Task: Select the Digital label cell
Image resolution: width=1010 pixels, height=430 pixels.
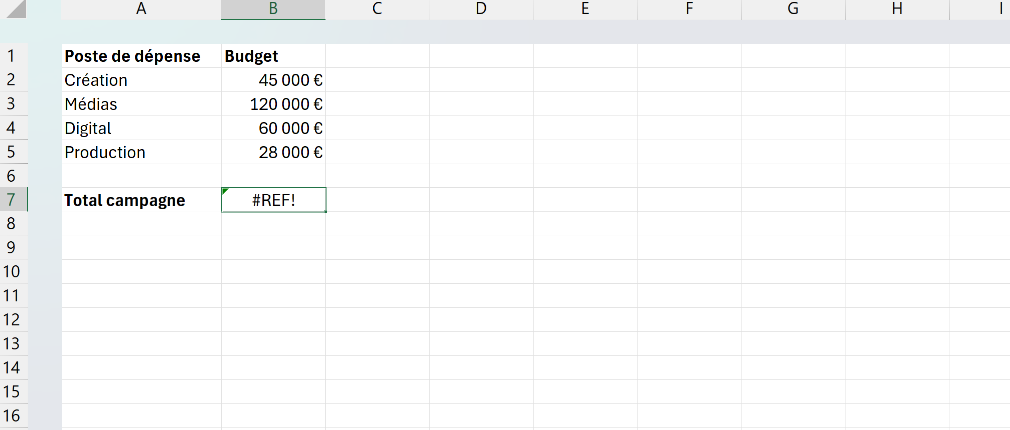Action: click(141, 128)
